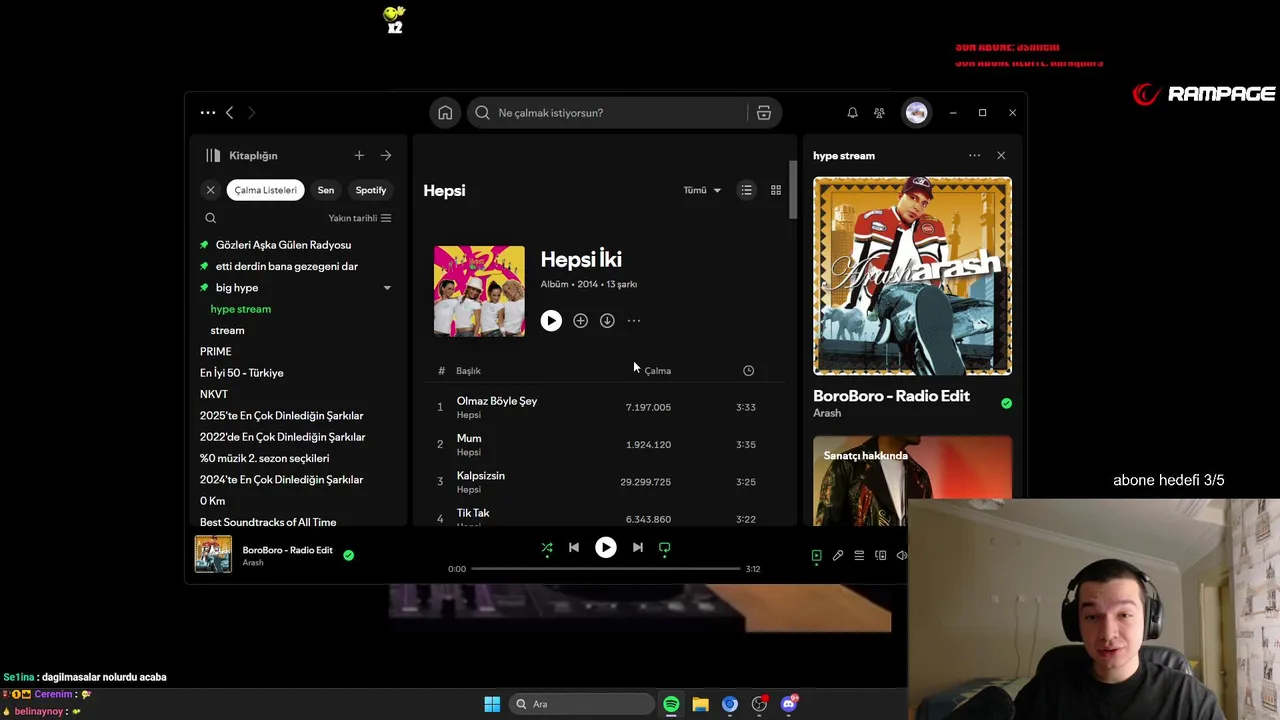Open Yakın tarihli sort options
This screenshot has height=720, width=1280.
(360, 218)
